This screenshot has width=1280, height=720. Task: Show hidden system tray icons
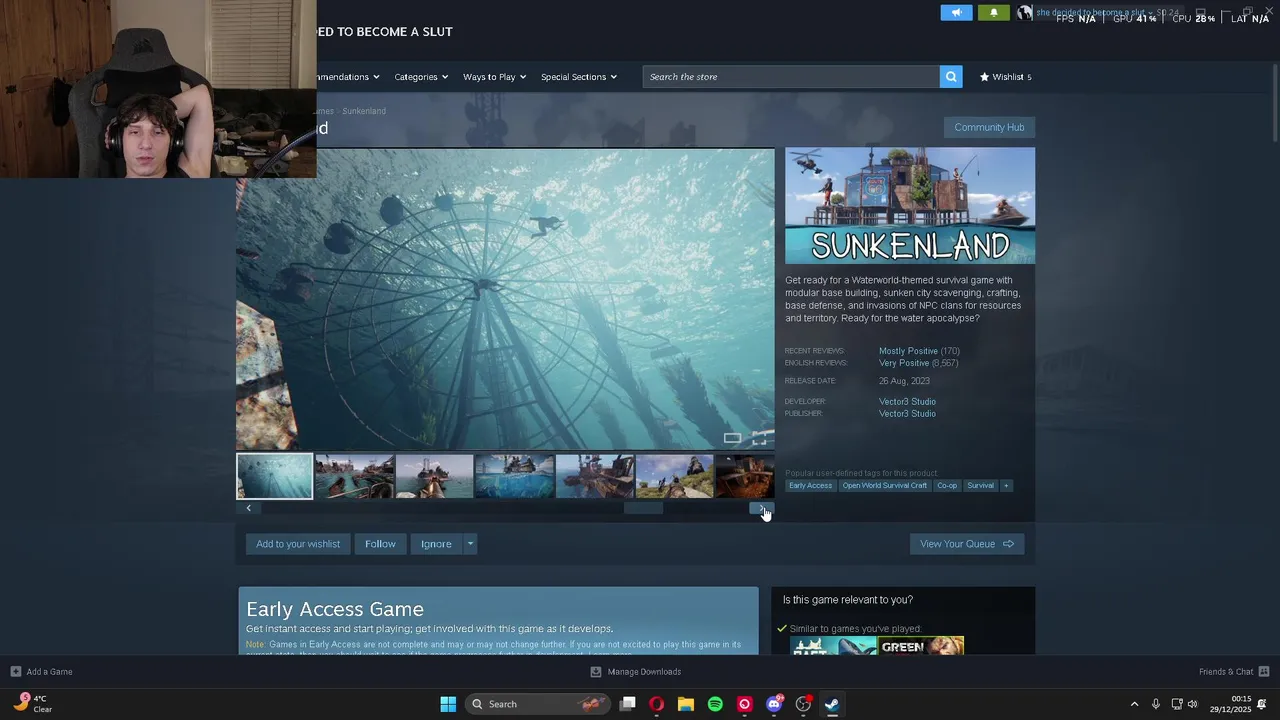(x=1134, y=704)
